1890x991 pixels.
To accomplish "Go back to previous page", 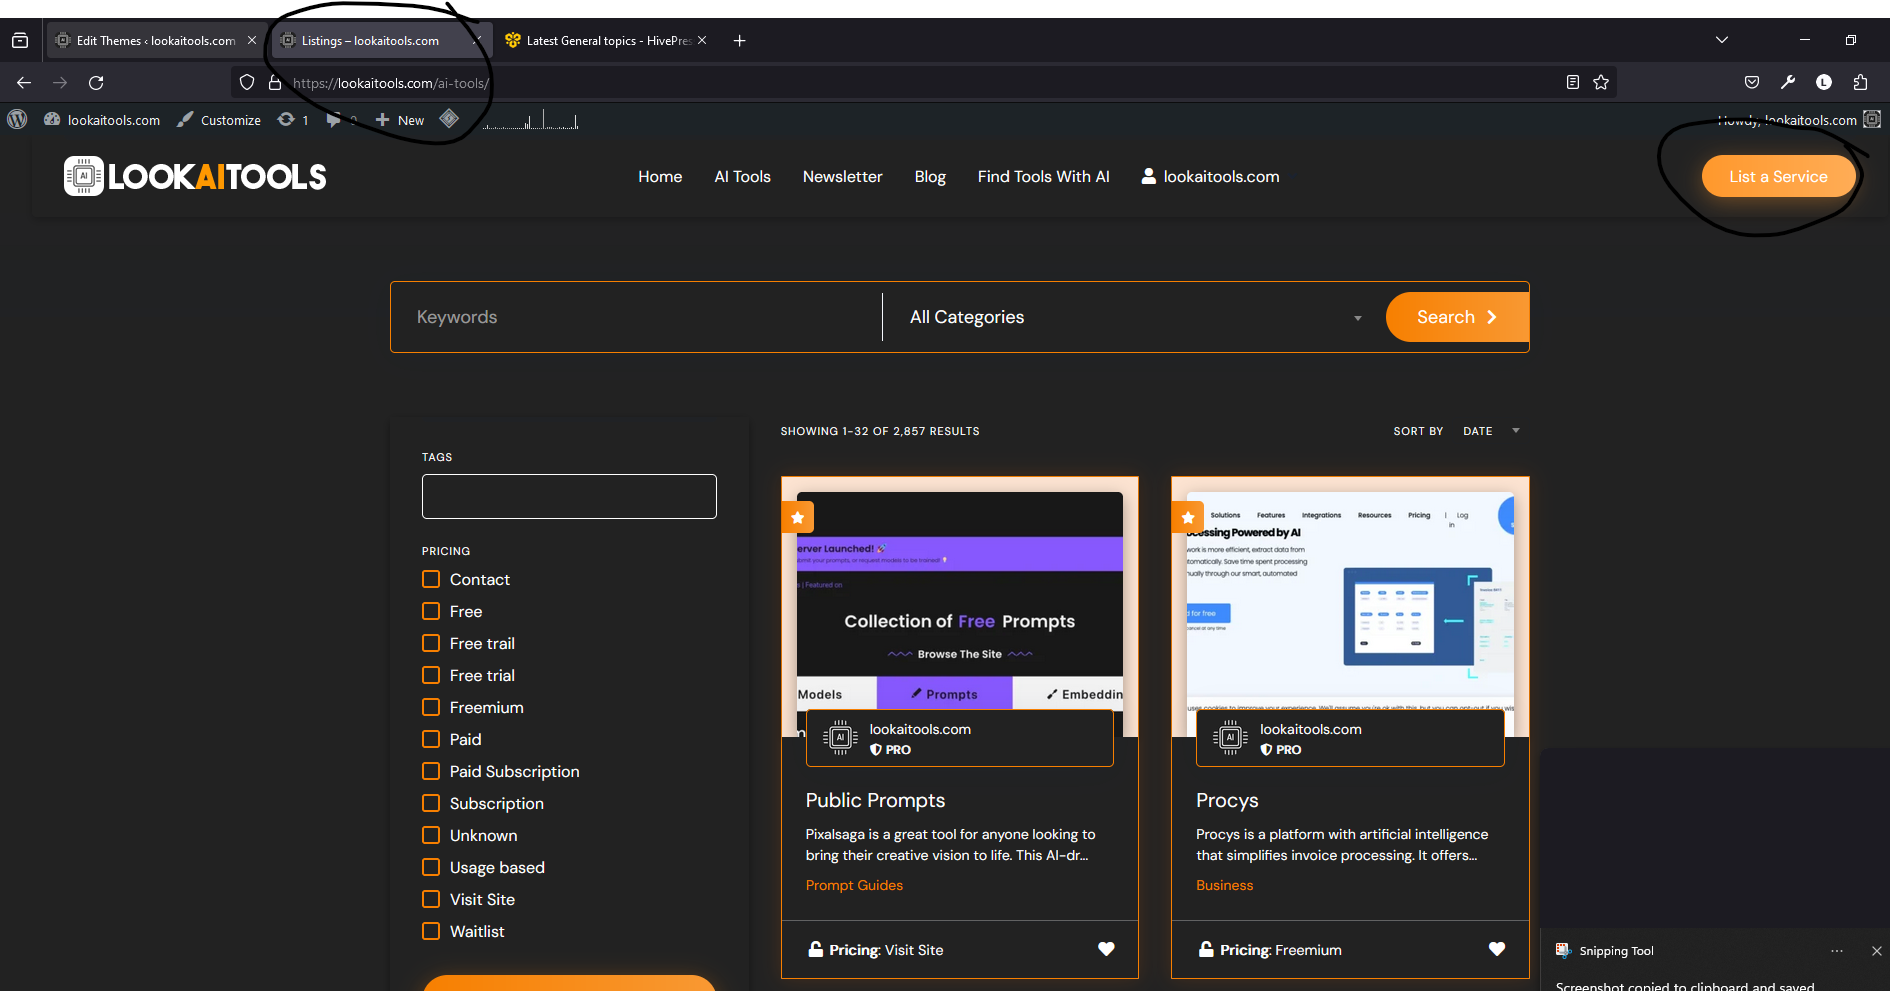I will click(24, 83).
